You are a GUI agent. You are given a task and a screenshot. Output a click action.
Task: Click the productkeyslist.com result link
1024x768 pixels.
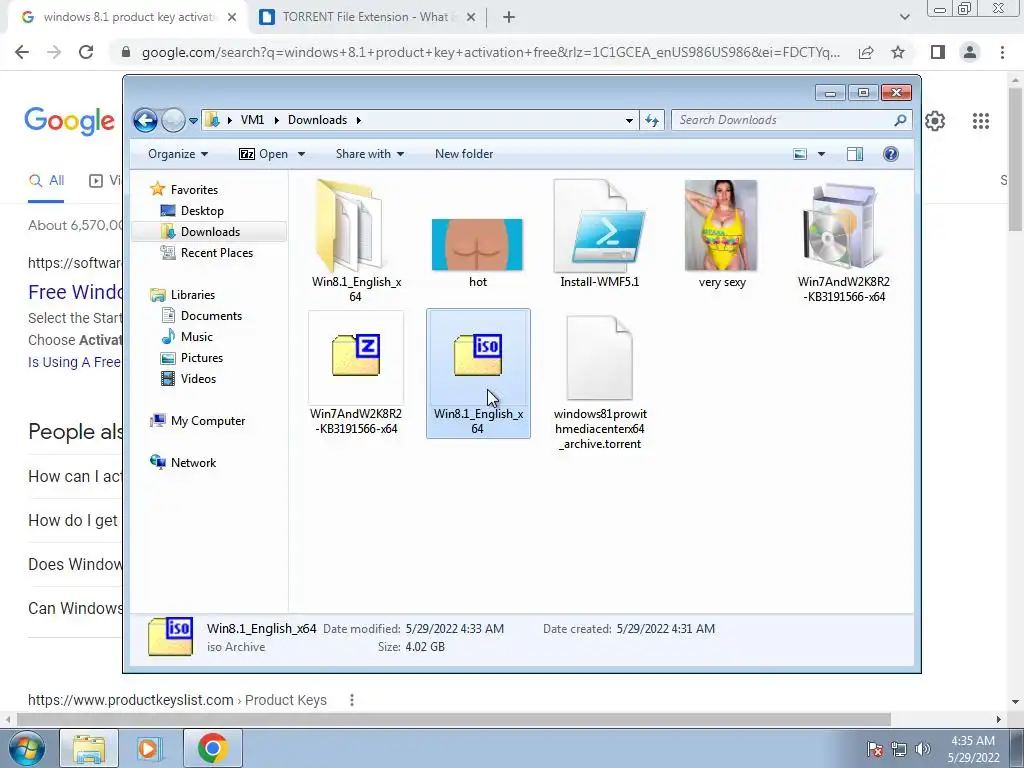(x=177, y=700)
